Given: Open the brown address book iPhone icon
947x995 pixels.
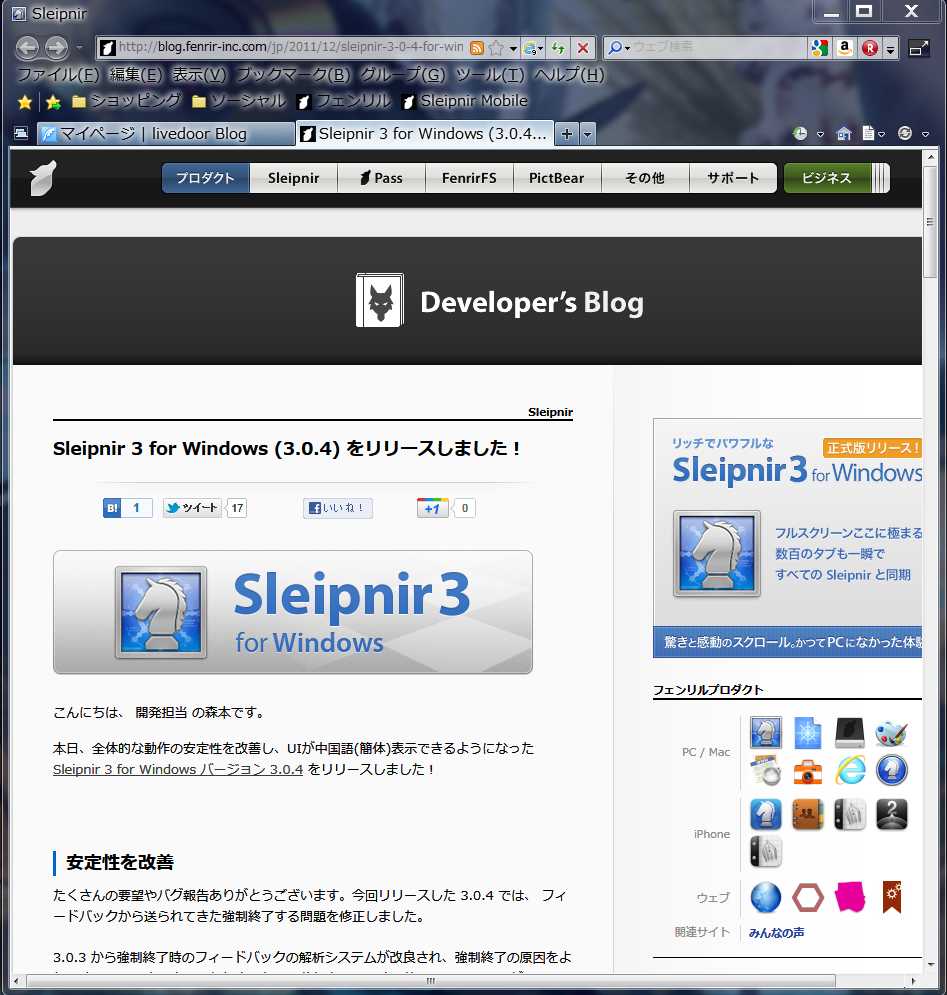Looking at the screenshot, I should point(807,814).
